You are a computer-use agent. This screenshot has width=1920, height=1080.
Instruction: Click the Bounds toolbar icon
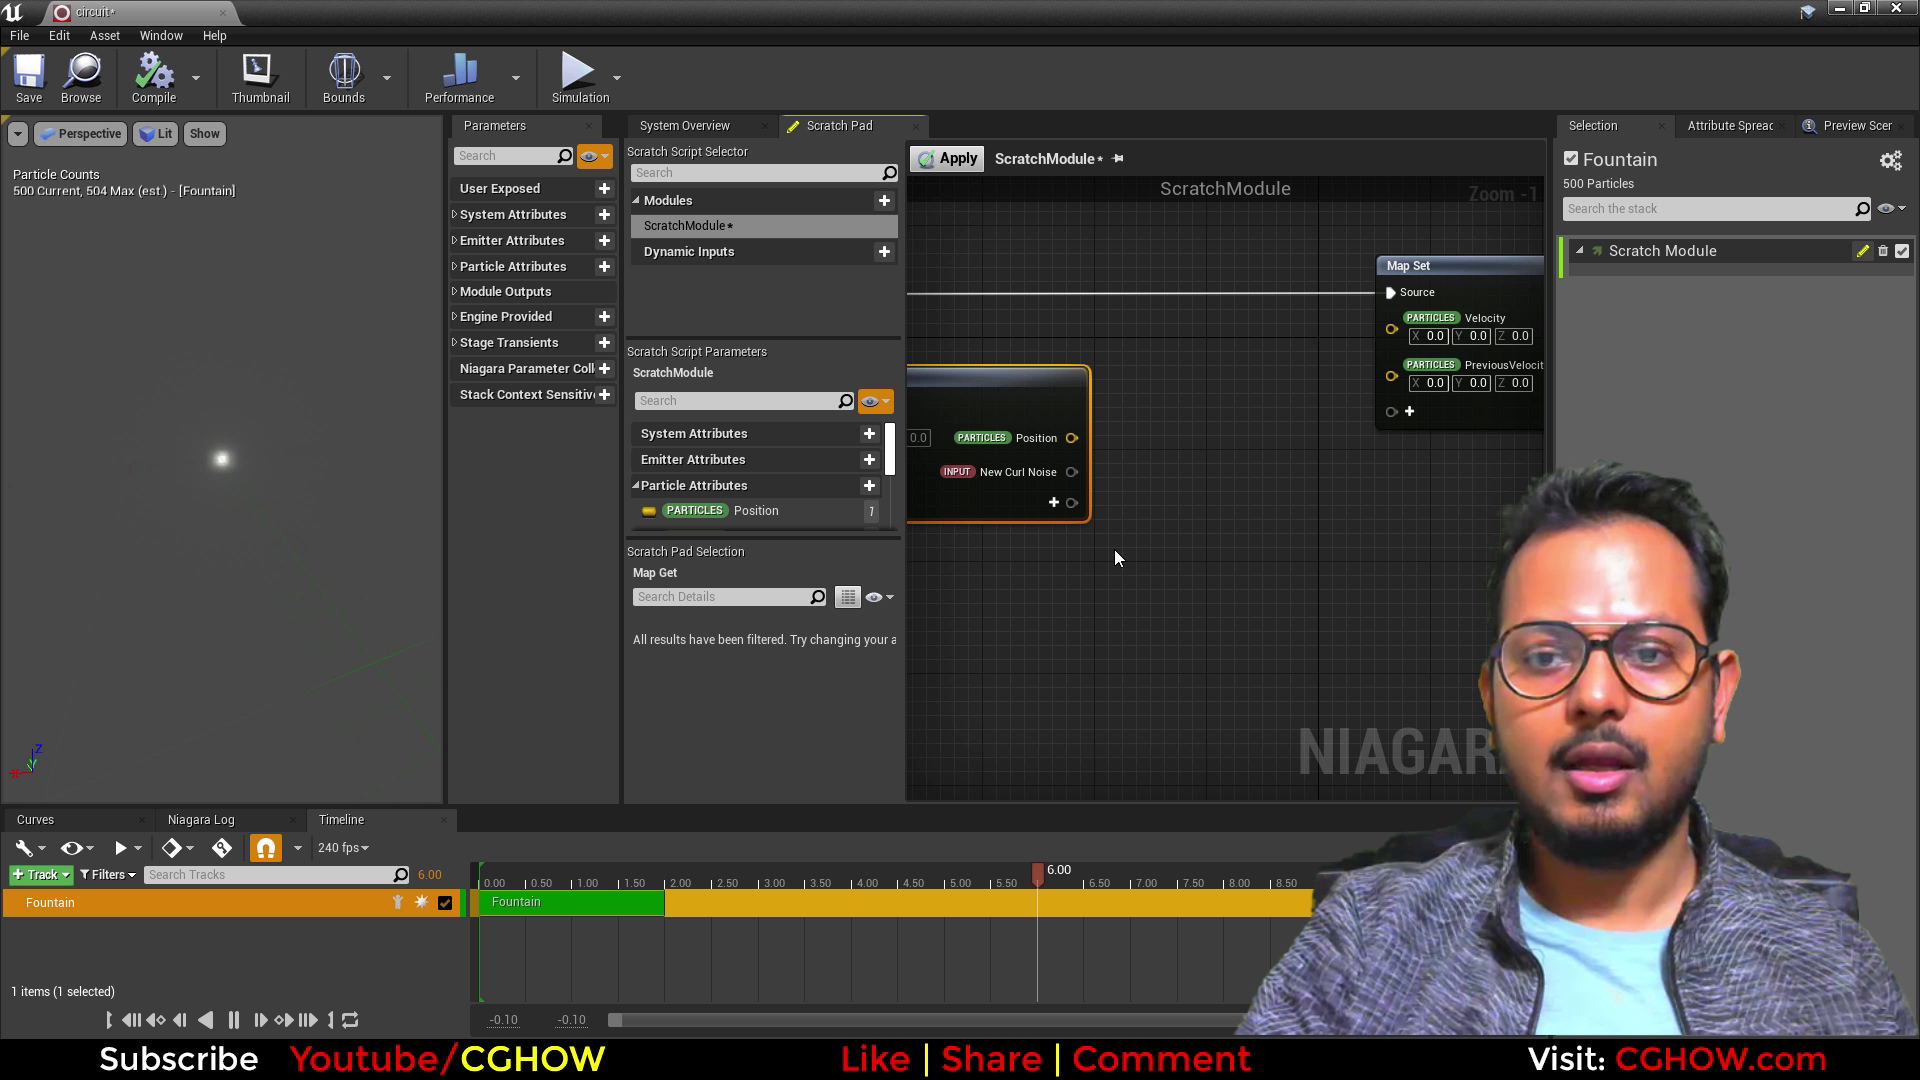[x=344, y=75]
